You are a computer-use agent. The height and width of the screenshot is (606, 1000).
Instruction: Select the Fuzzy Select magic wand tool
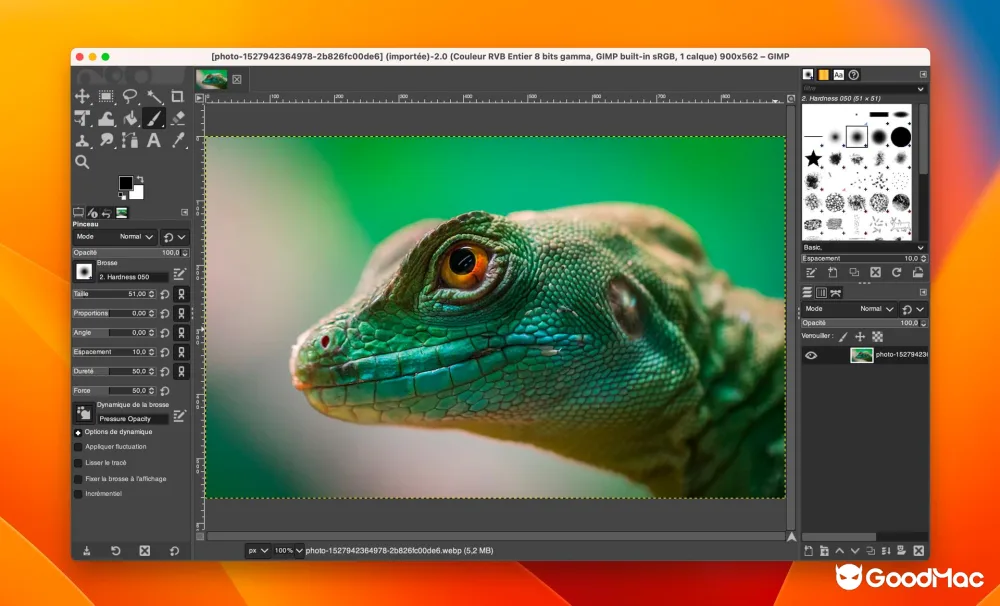pyautogui.click(x=154, y=96)
